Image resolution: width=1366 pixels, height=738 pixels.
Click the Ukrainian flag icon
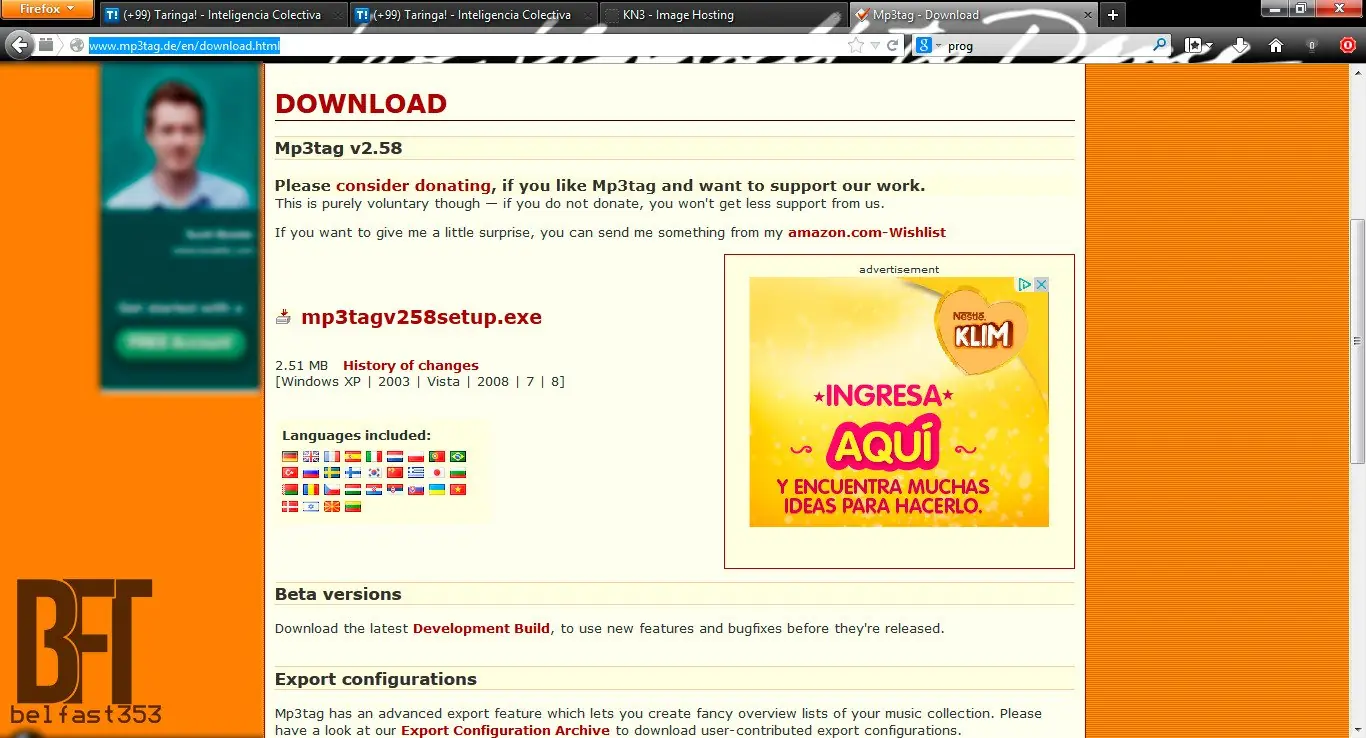point(437,490)
